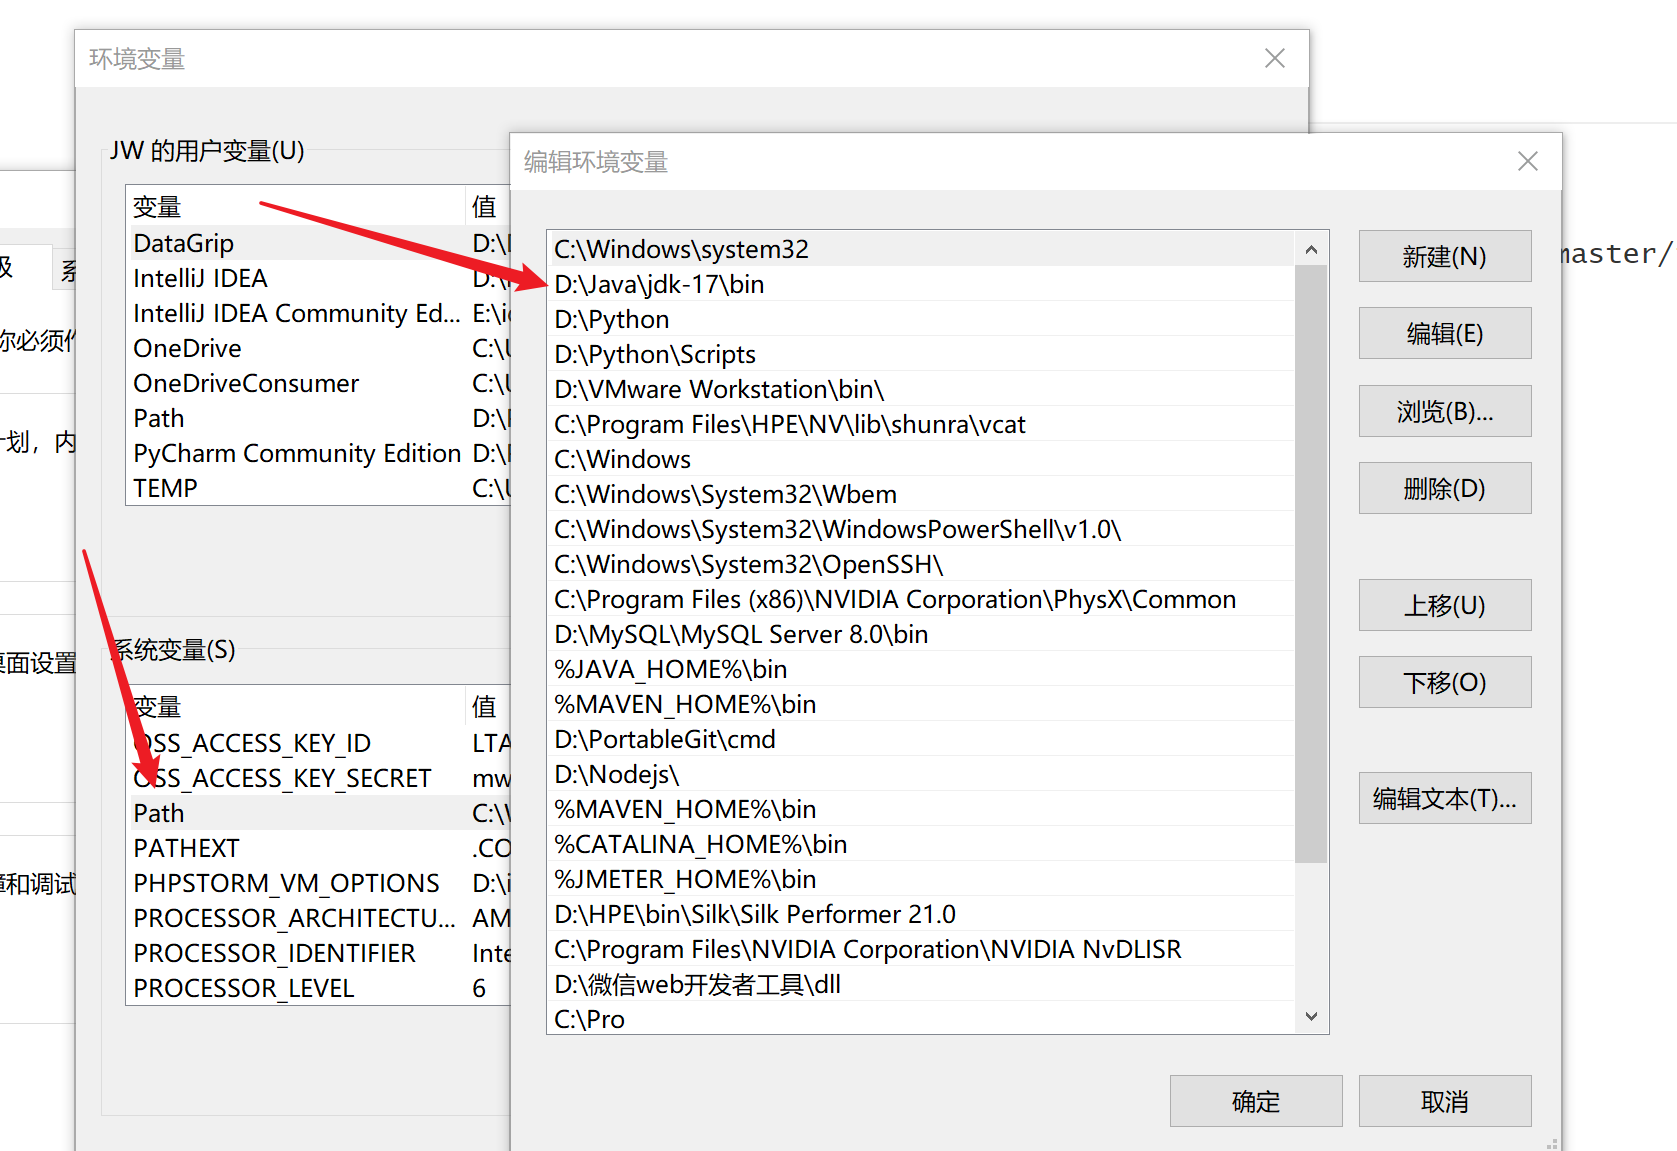Select the D:\PortableGit\cmd entry
This screenshot has height=1151, width=1677.
tap(921, 739)
